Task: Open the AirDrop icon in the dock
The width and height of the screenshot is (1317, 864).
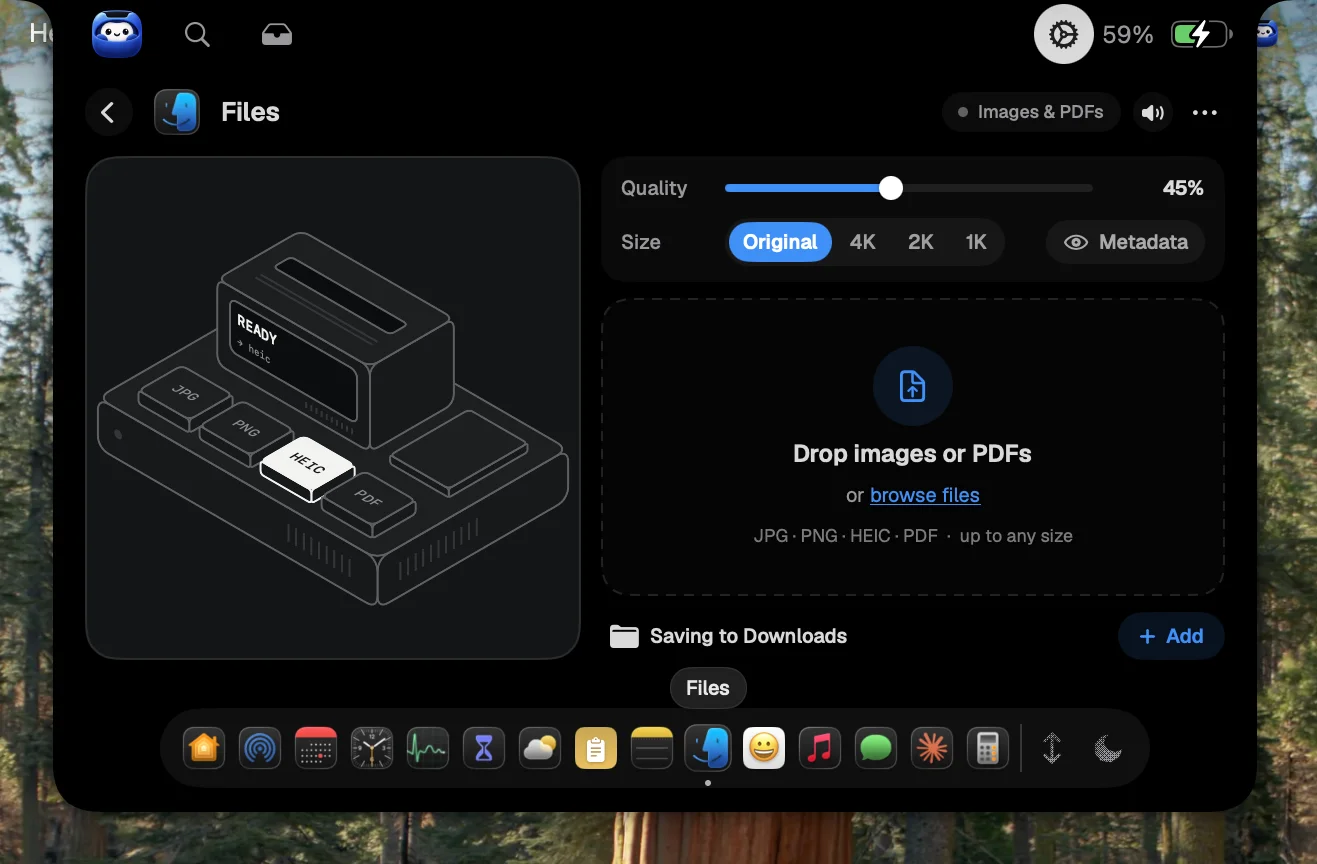Action: click(260, 748)
